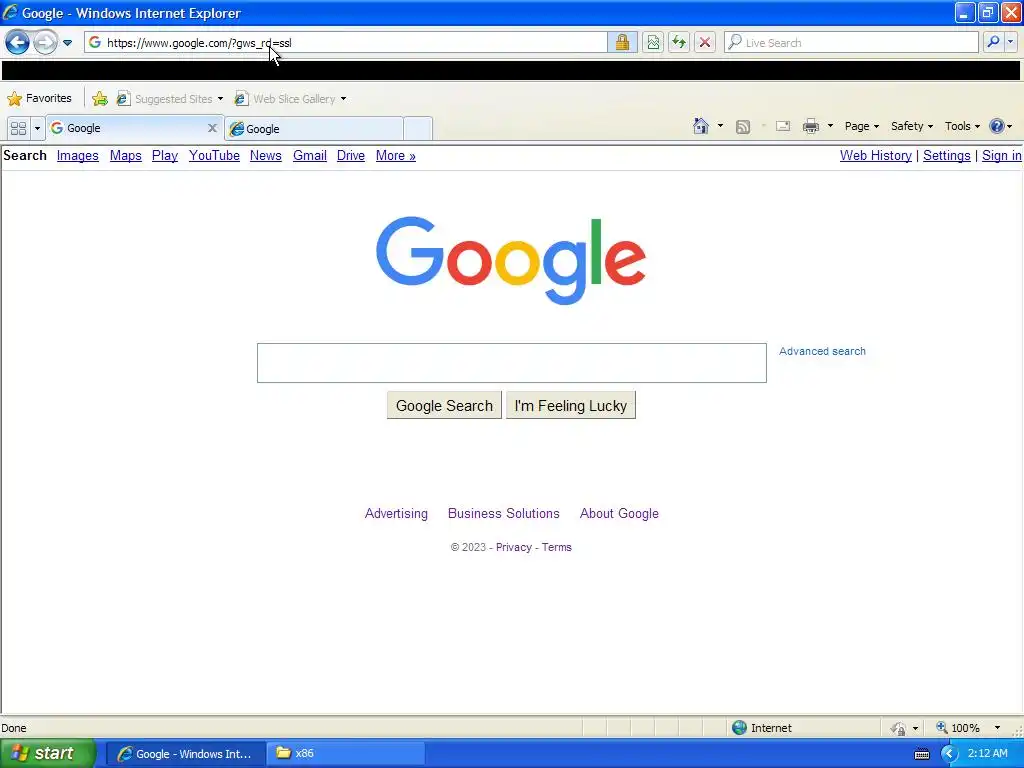Expand the More » link

click(396, 155)
